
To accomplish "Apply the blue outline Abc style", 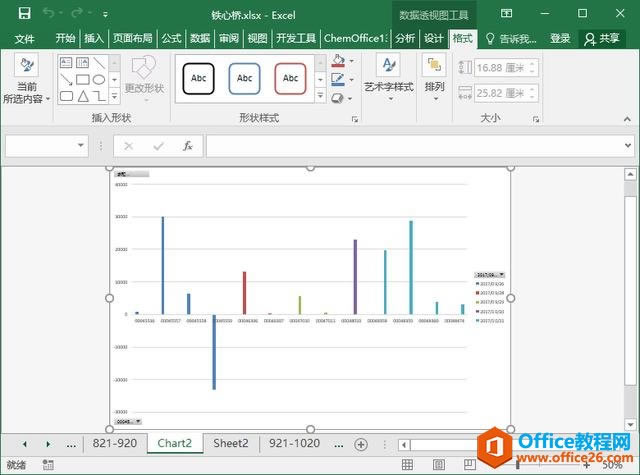I will 244,78.
